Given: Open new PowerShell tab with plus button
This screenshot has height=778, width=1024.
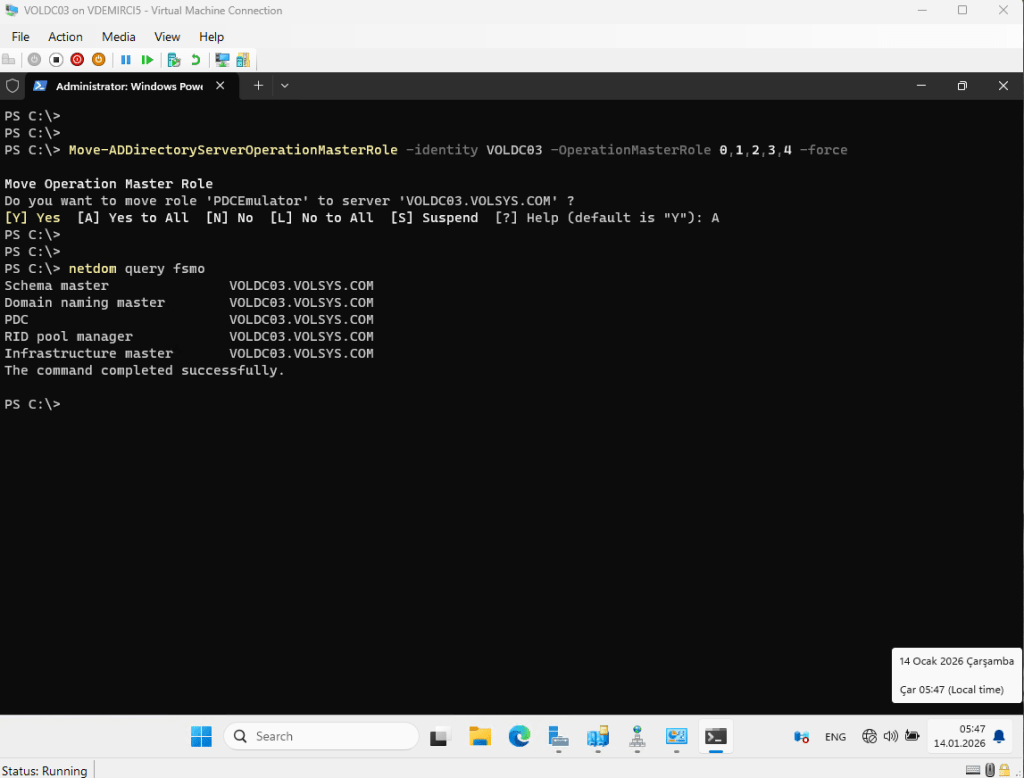Looking at the screenshot, I should tap(258, 86).
